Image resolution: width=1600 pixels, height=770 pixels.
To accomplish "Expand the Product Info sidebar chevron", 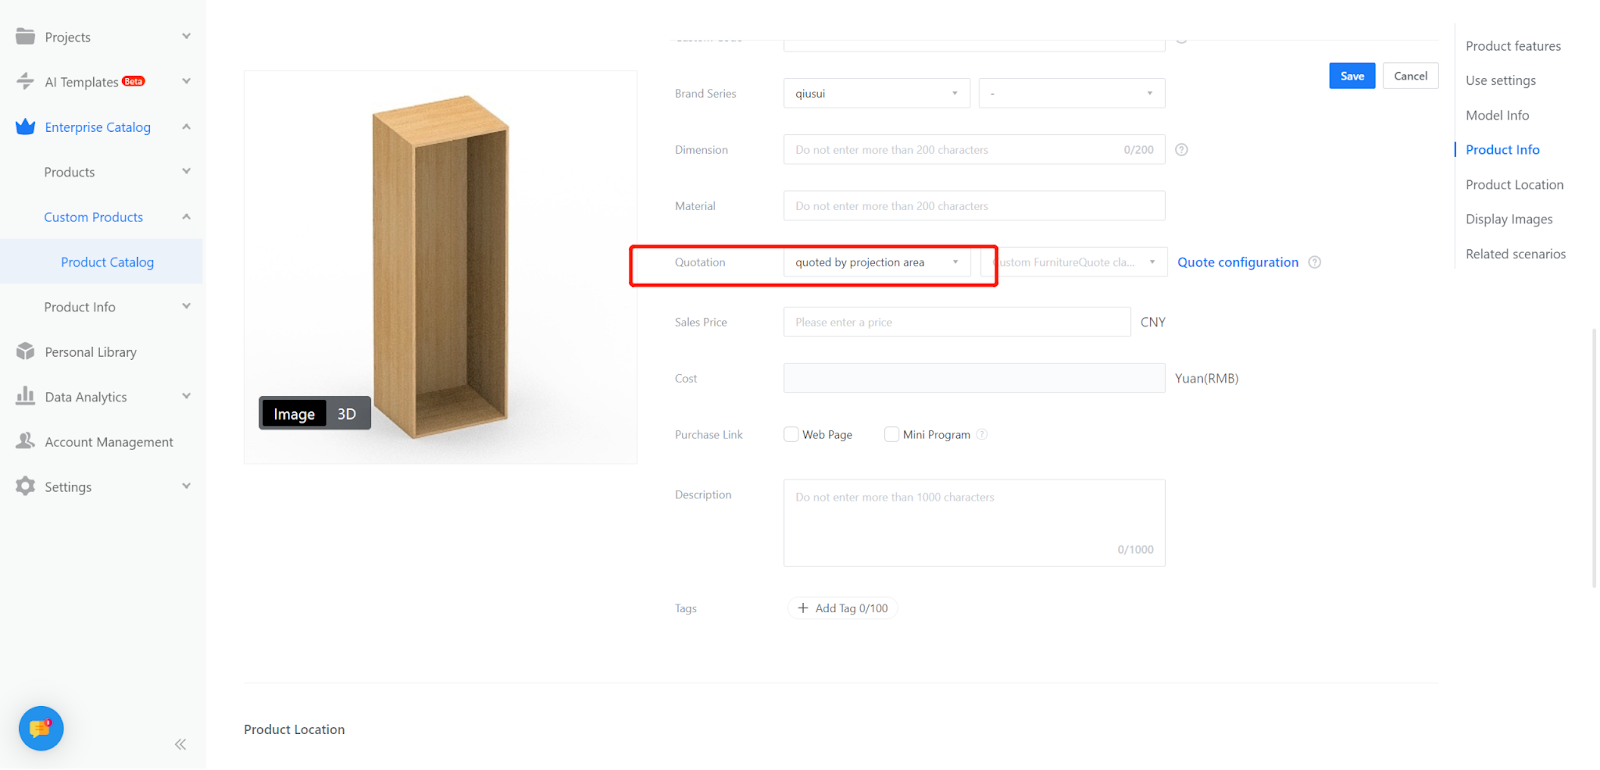I will (x=186, y=307).
